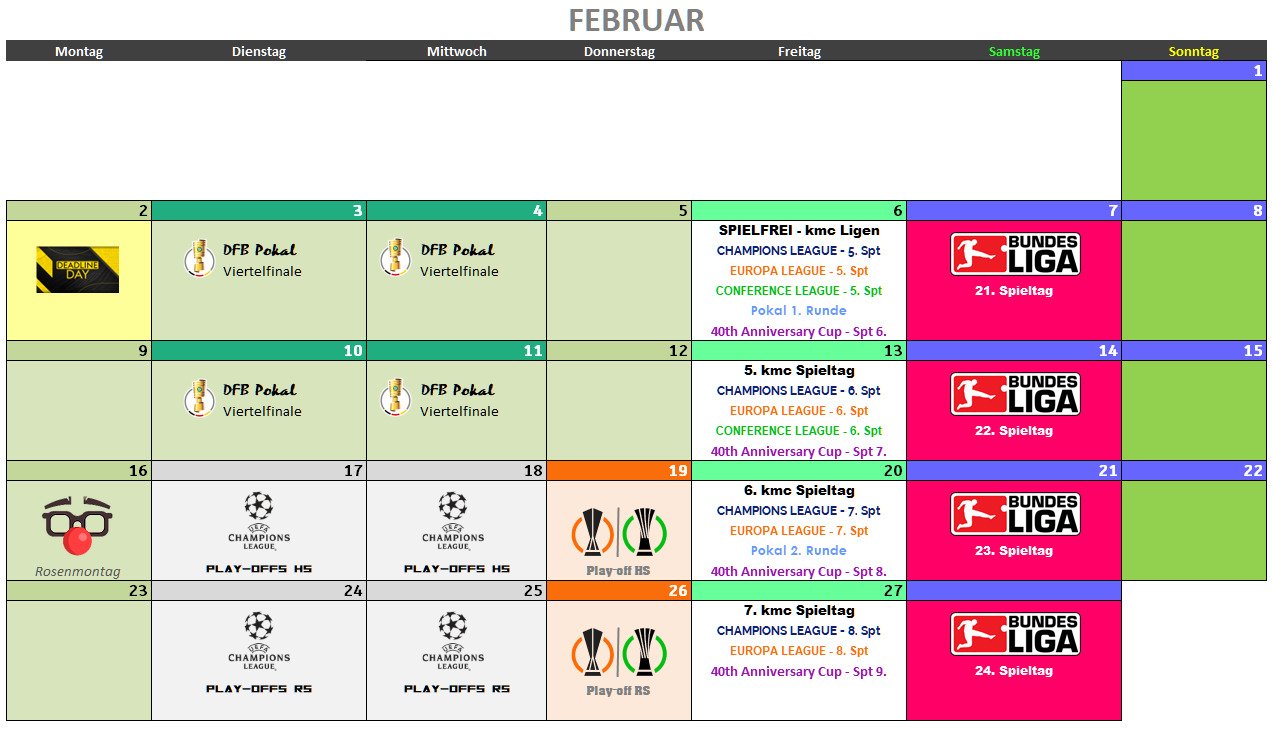The image size is (1273, 741).
Task: Click the Deadline Day icon
Action: point(78,269)
